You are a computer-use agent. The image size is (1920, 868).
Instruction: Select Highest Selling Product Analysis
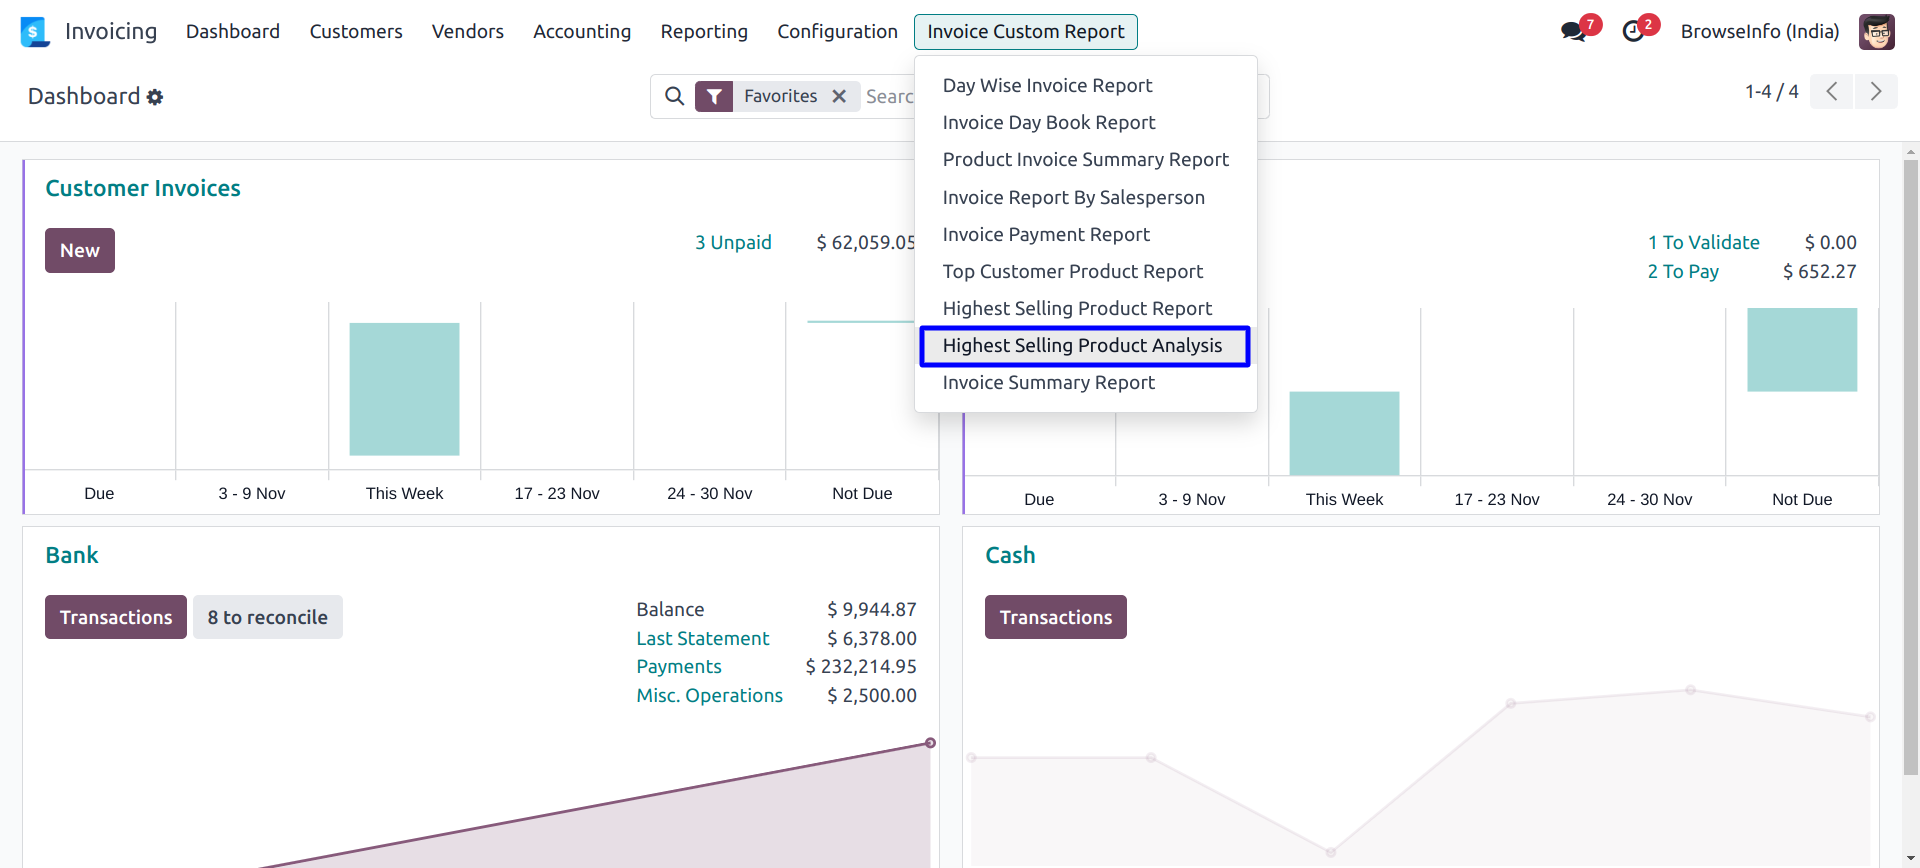tap(1082, 346)
